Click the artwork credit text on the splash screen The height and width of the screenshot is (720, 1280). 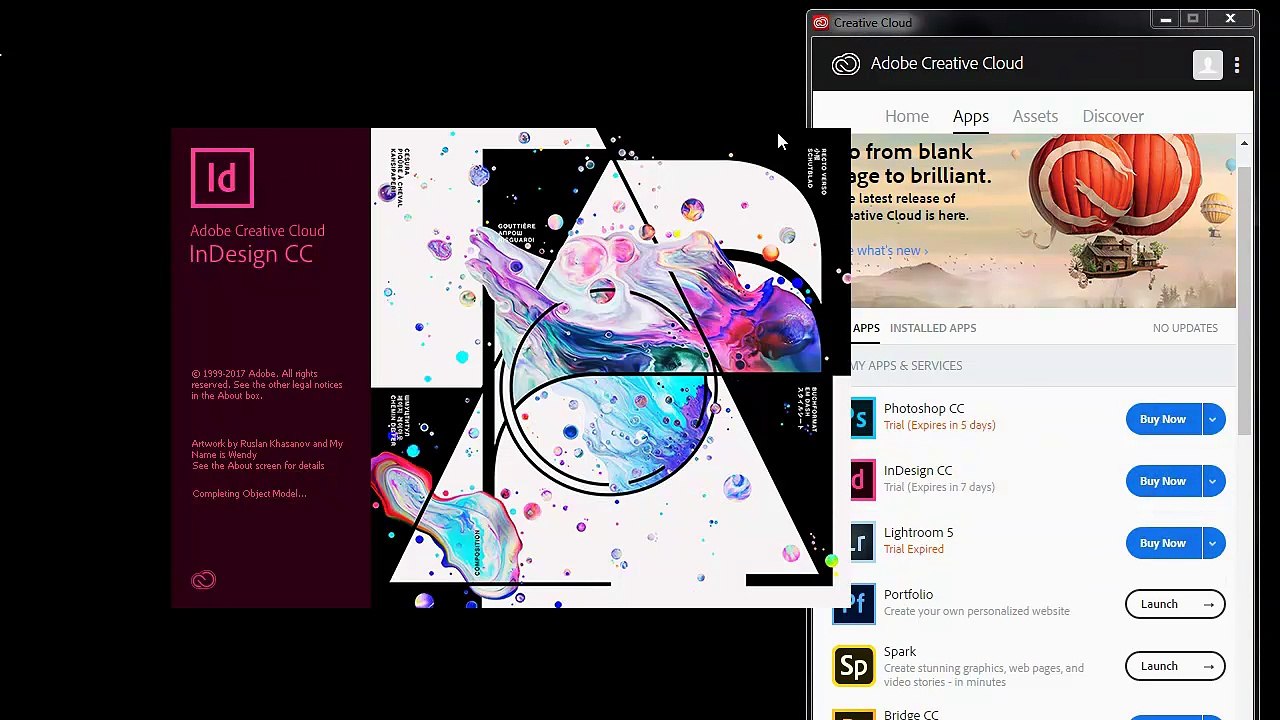tap(267, 455)
